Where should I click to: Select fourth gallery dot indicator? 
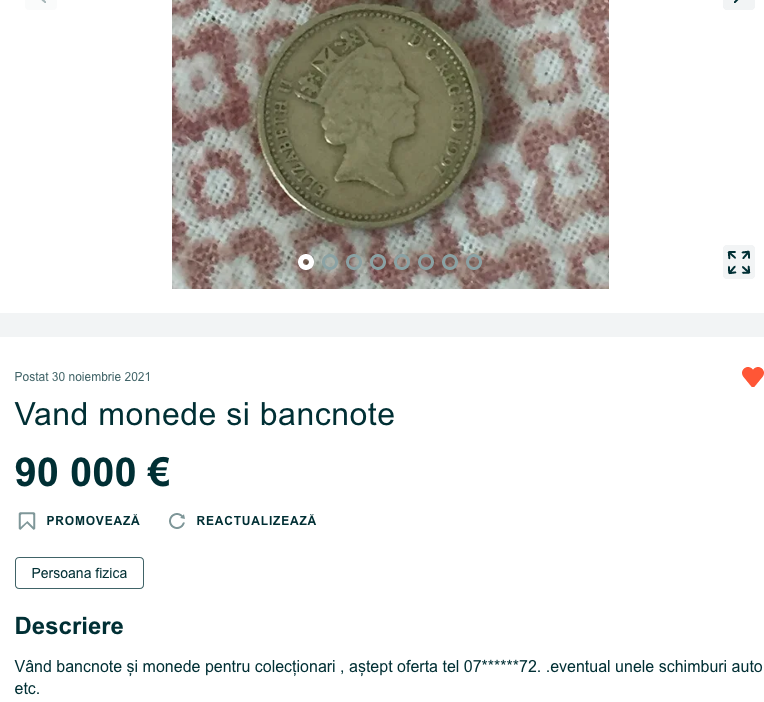point(378,262)
